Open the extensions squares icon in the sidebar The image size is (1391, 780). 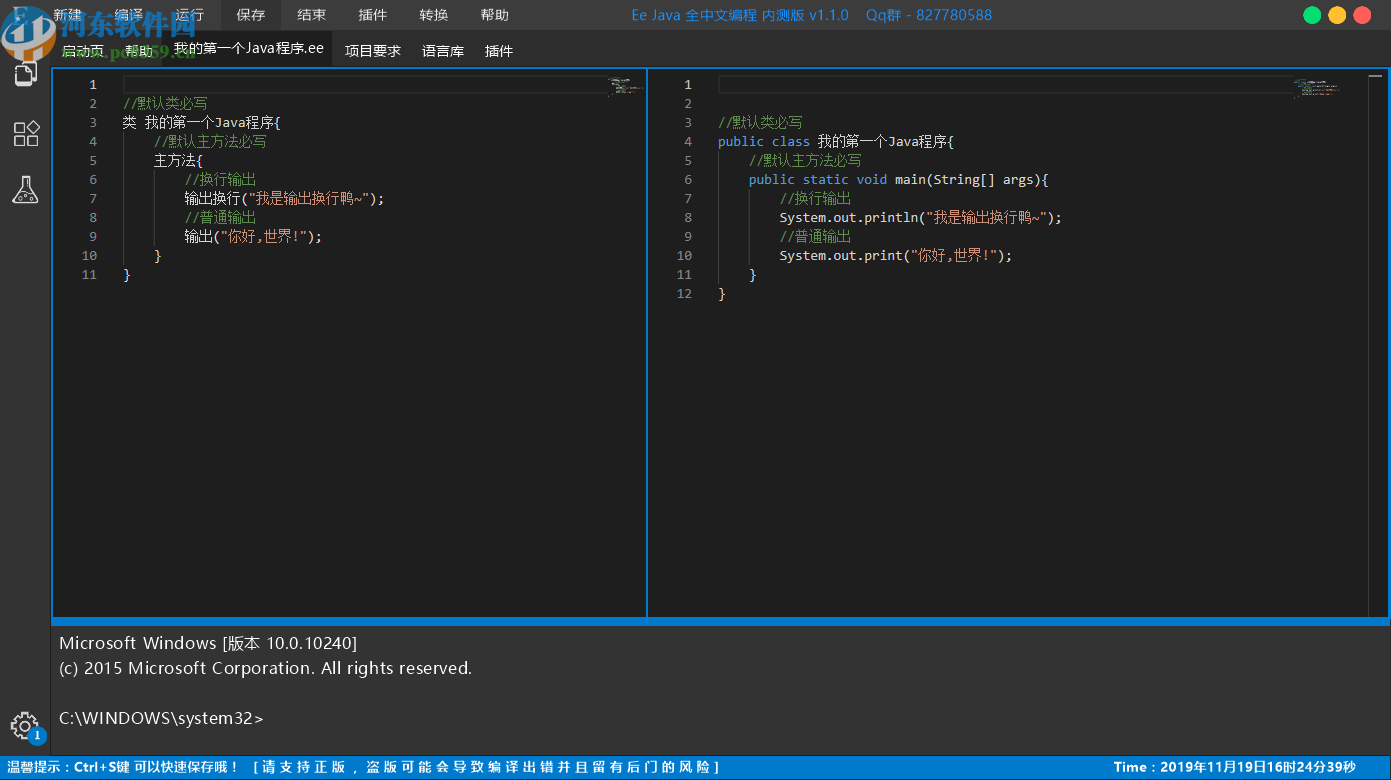point(25,134)
